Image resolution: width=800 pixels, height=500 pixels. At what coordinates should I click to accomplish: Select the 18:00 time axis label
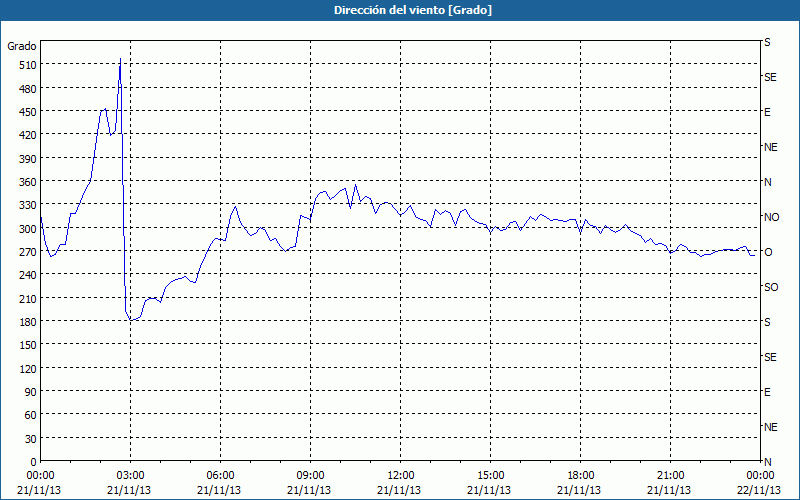point(581,476)
